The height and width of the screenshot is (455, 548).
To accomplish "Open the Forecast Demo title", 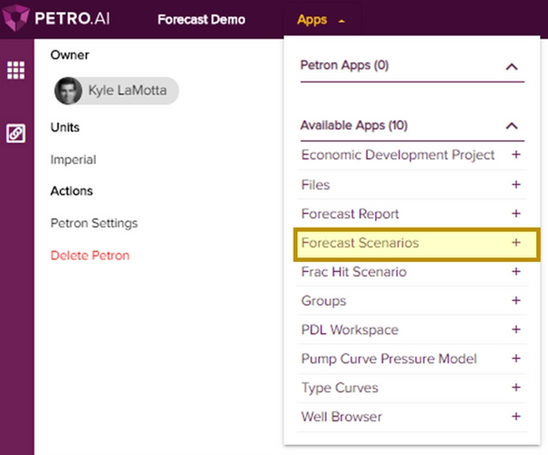I will click(x=201, y=19).
